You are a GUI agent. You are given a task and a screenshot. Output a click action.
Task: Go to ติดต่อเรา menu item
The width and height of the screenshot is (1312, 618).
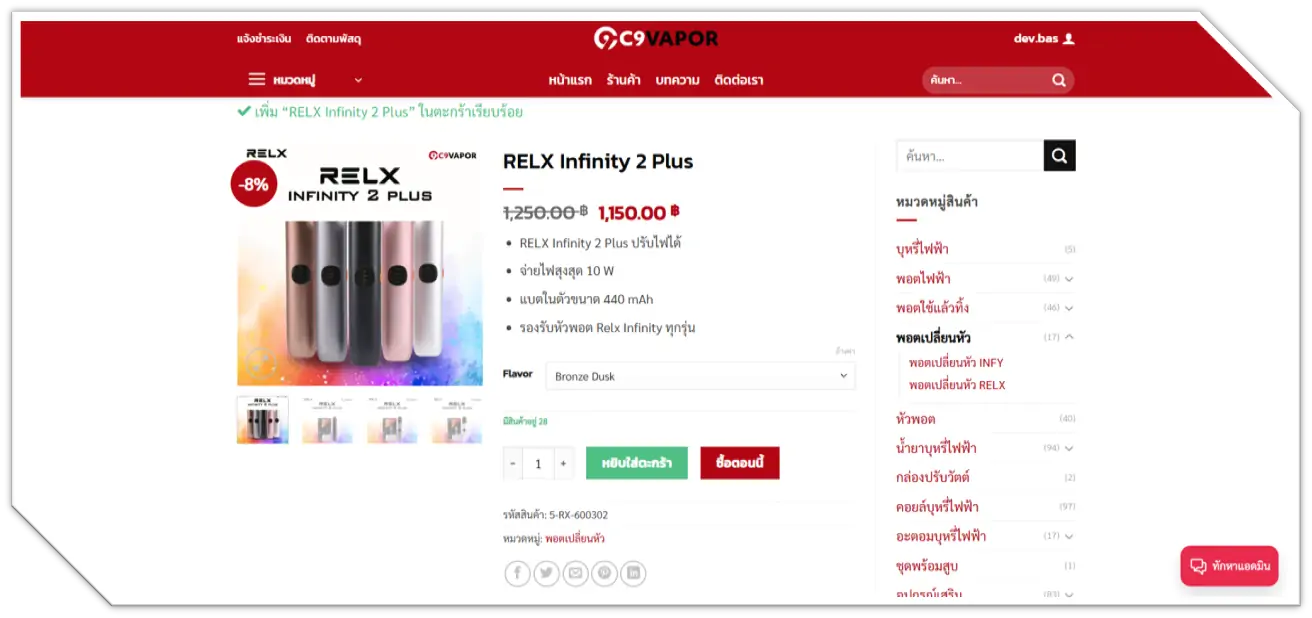tap(739, 80)
